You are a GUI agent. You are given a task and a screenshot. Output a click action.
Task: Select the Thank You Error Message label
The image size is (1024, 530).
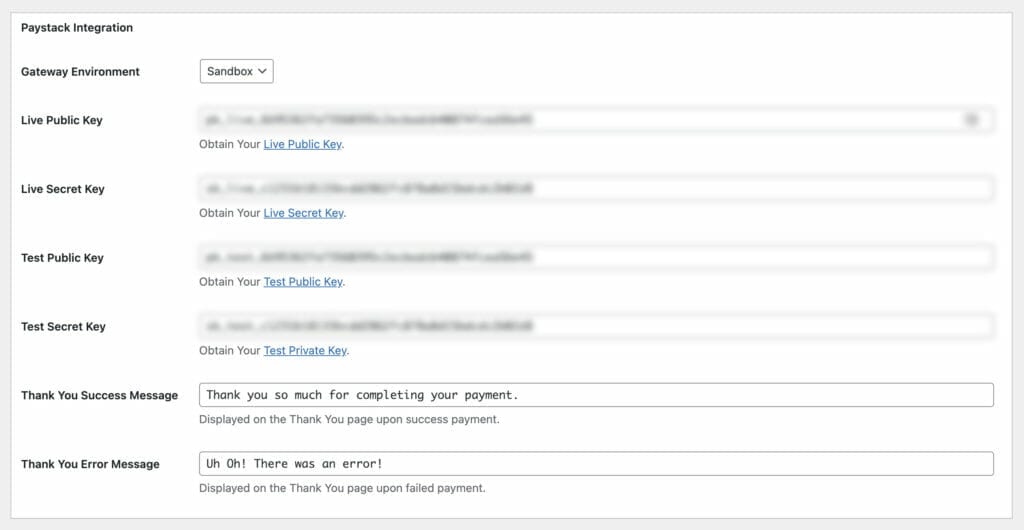click(90, 464)
